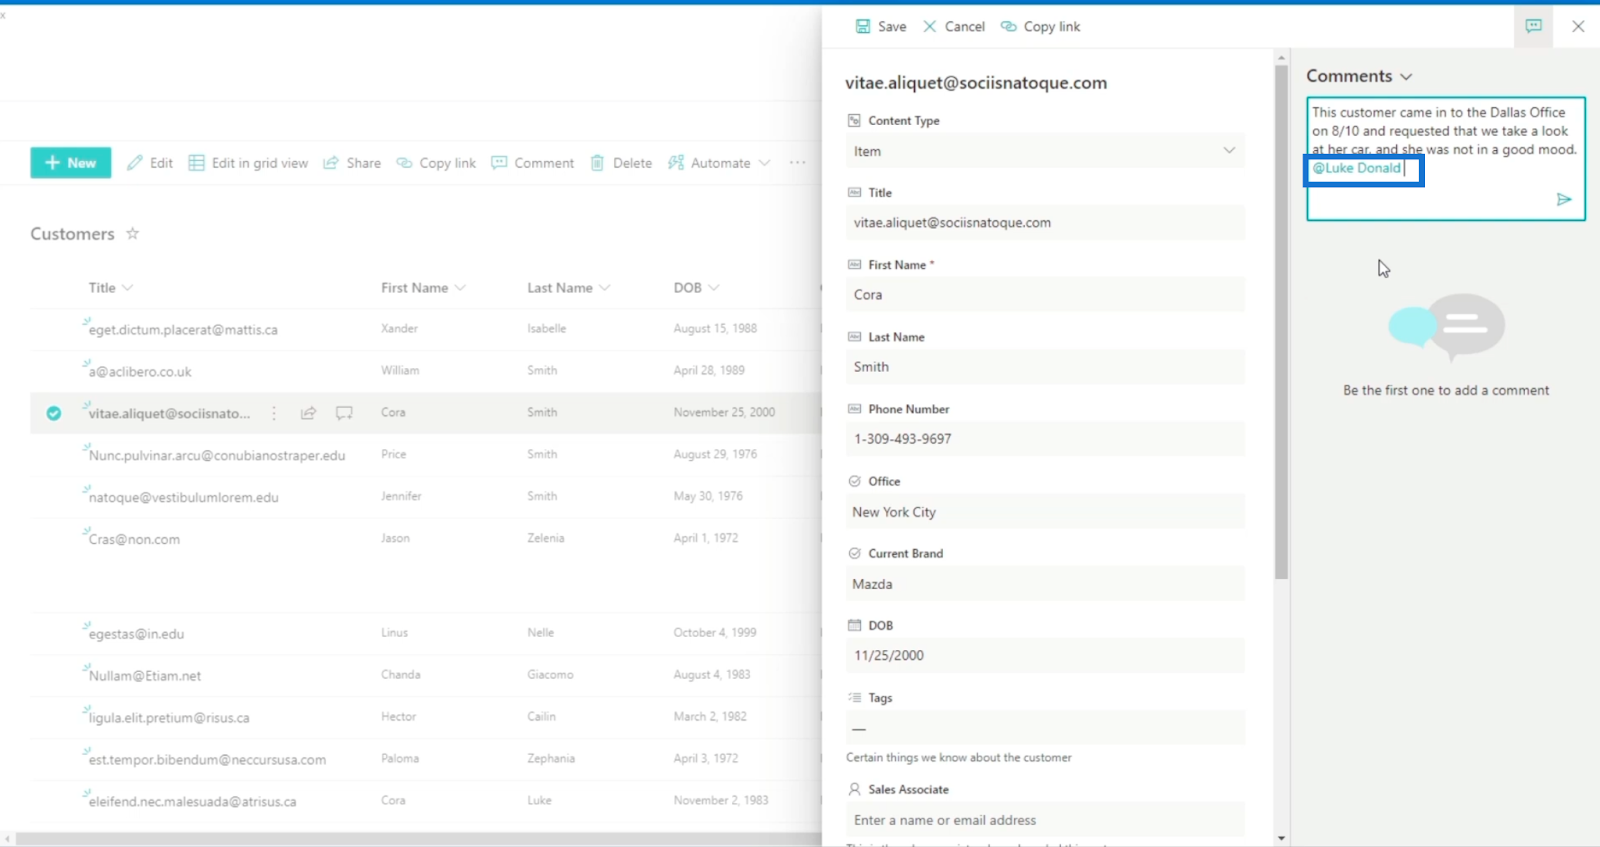Click Sales Associate name or email field
This screenshot has width=1600, height=847.
1045,820
